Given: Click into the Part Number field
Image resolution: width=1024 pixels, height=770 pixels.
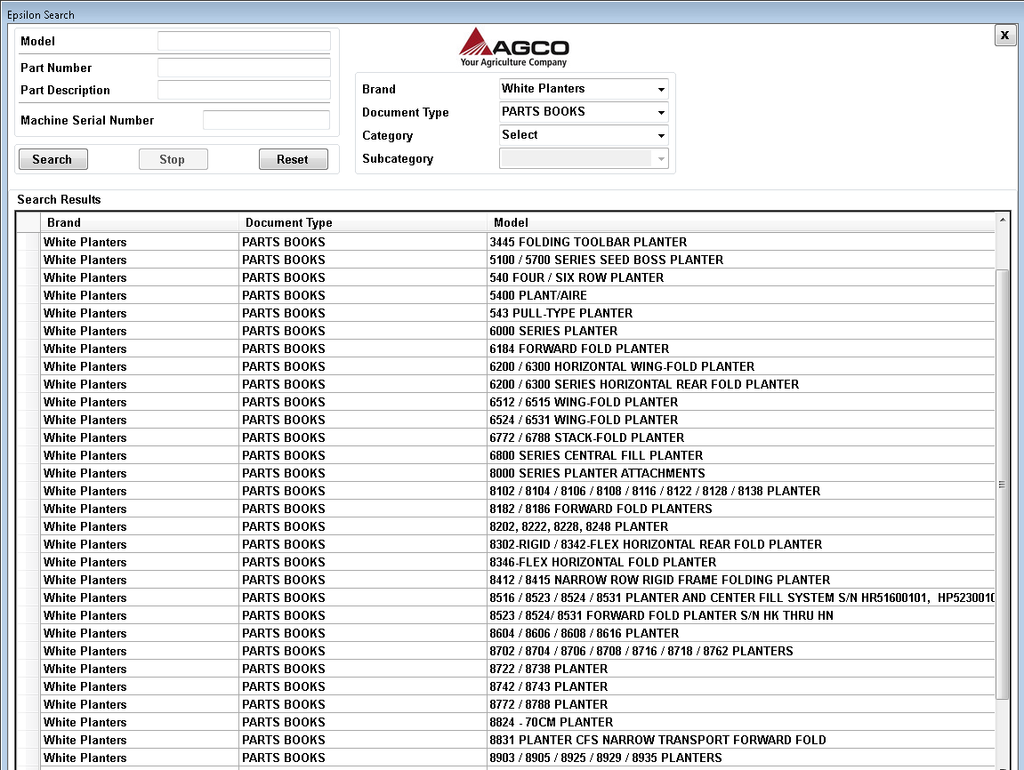Looking at the screenshot, I should 243,68.
